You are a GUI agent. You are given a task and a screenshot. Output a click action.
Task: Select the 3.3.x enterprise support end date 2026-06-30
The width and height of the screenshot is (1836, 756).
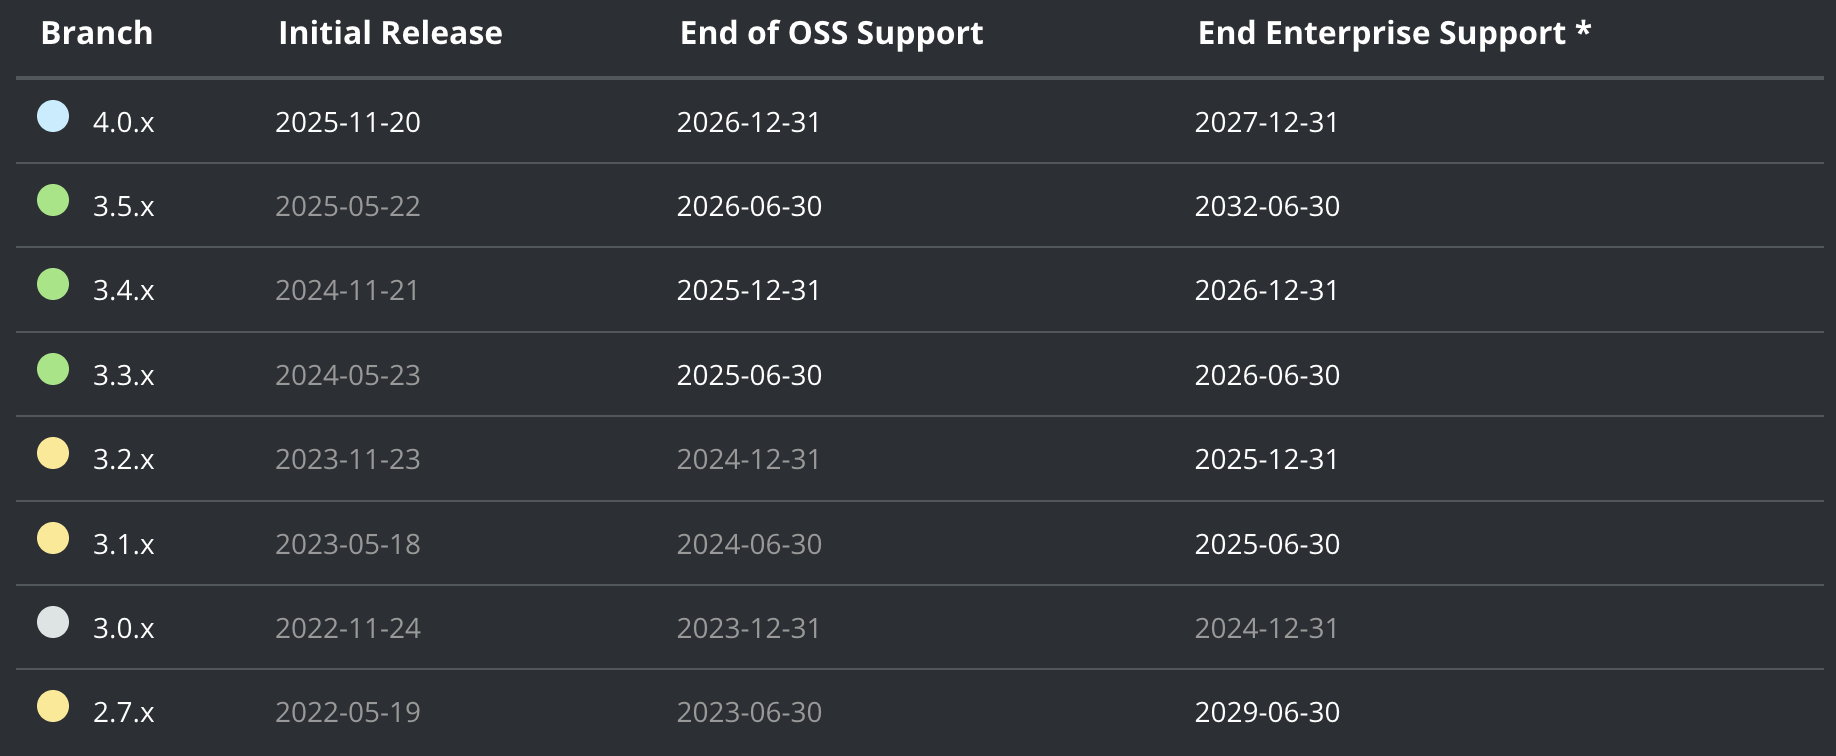tap(1267, 375)
